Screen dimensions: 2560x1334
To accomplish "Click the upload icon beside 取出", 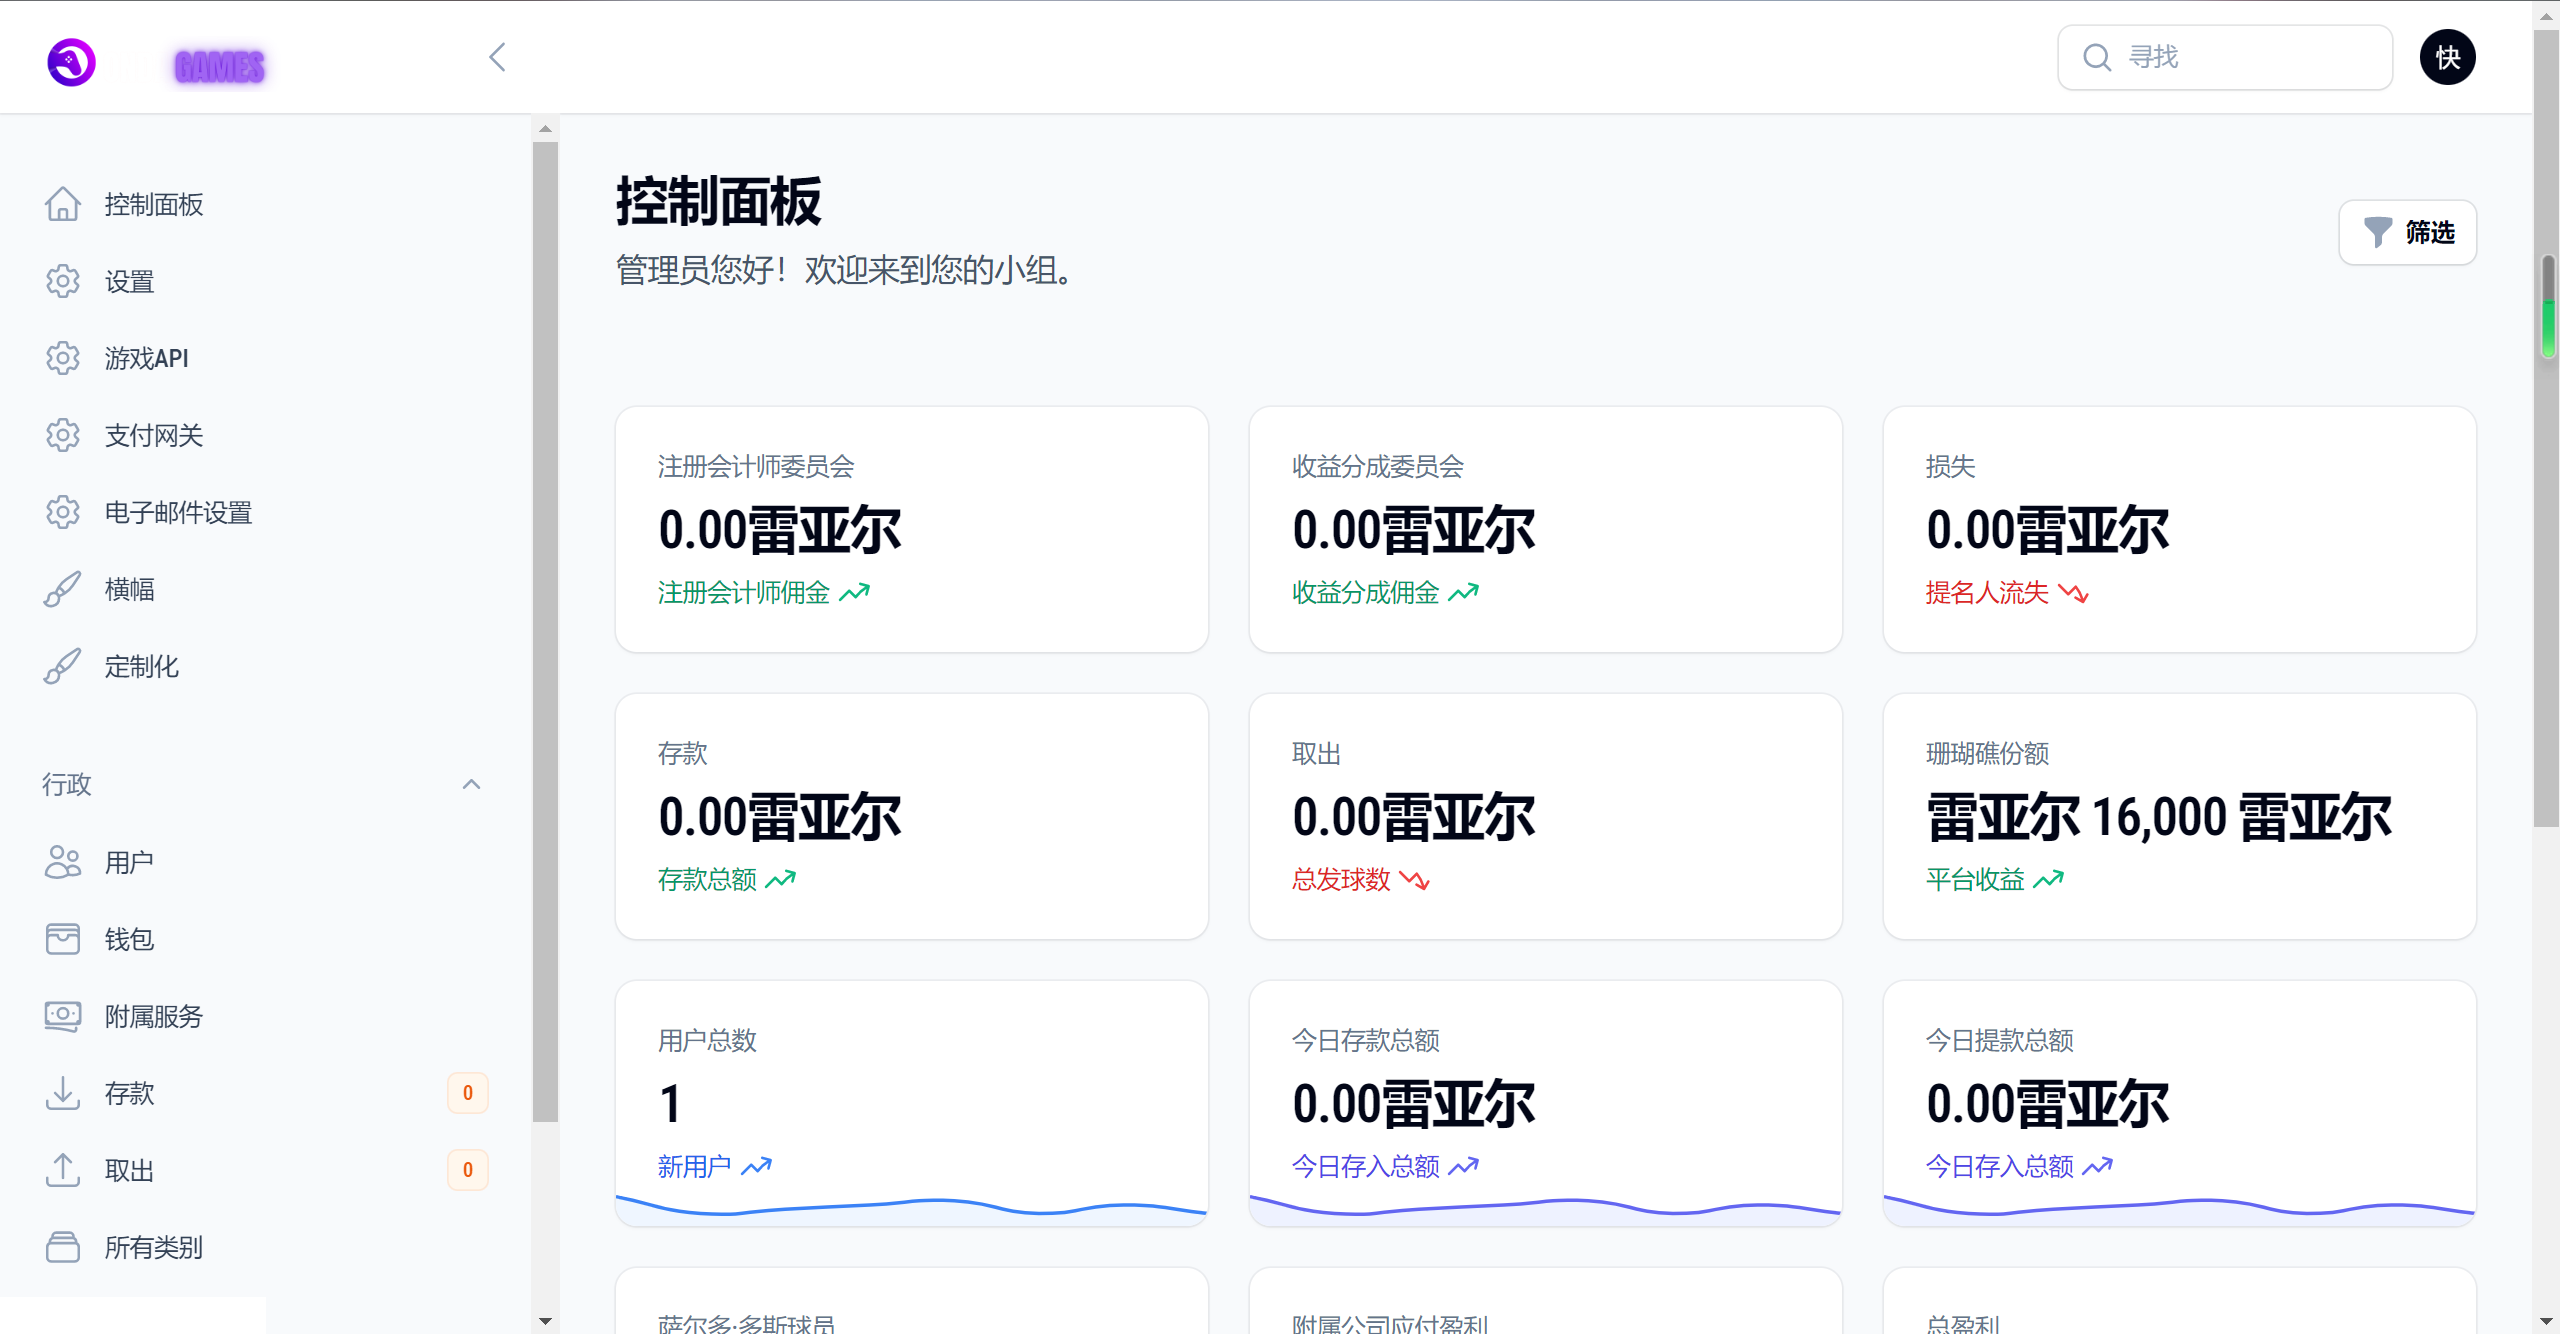I will tap(62, 1170).
